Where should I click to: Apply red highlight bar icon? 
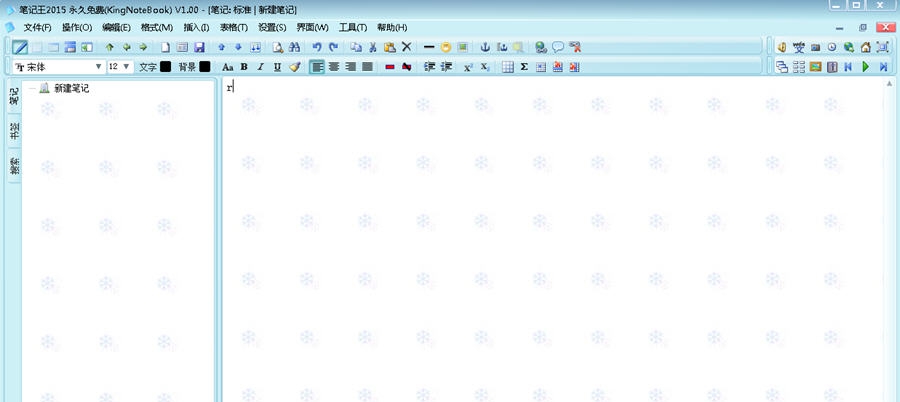390,67
